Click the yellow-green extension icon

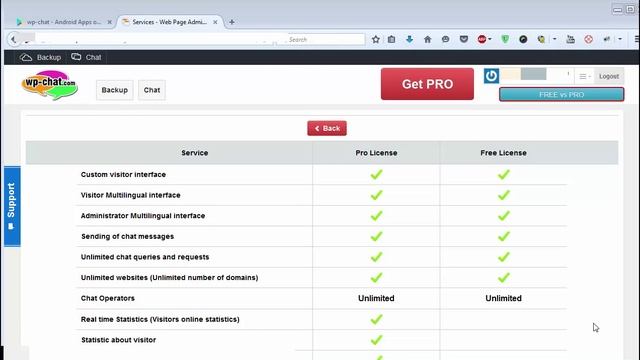(541, 39)
